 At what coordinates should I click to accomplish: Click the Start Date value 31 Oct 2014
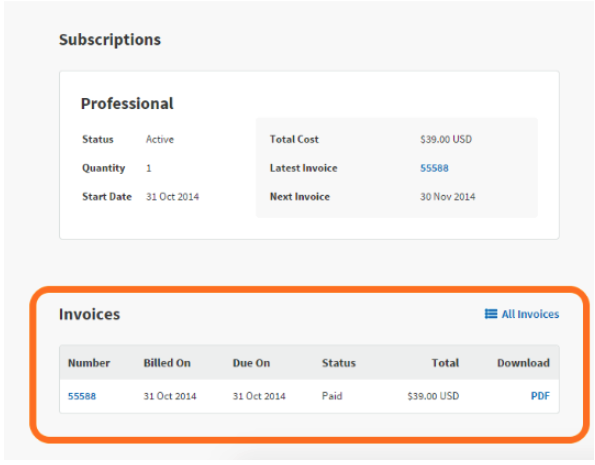tap(172, 197)
